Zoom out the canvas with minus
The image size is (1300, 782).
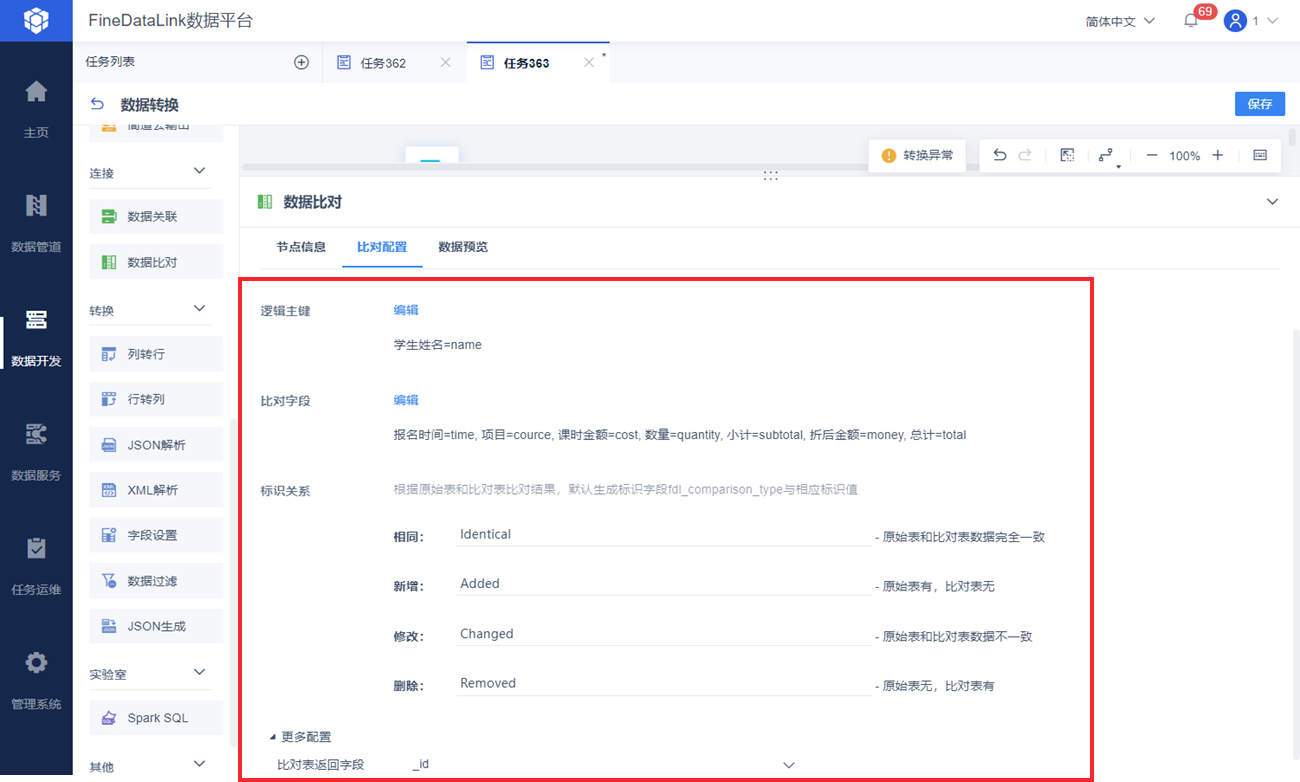(1152, 155)
